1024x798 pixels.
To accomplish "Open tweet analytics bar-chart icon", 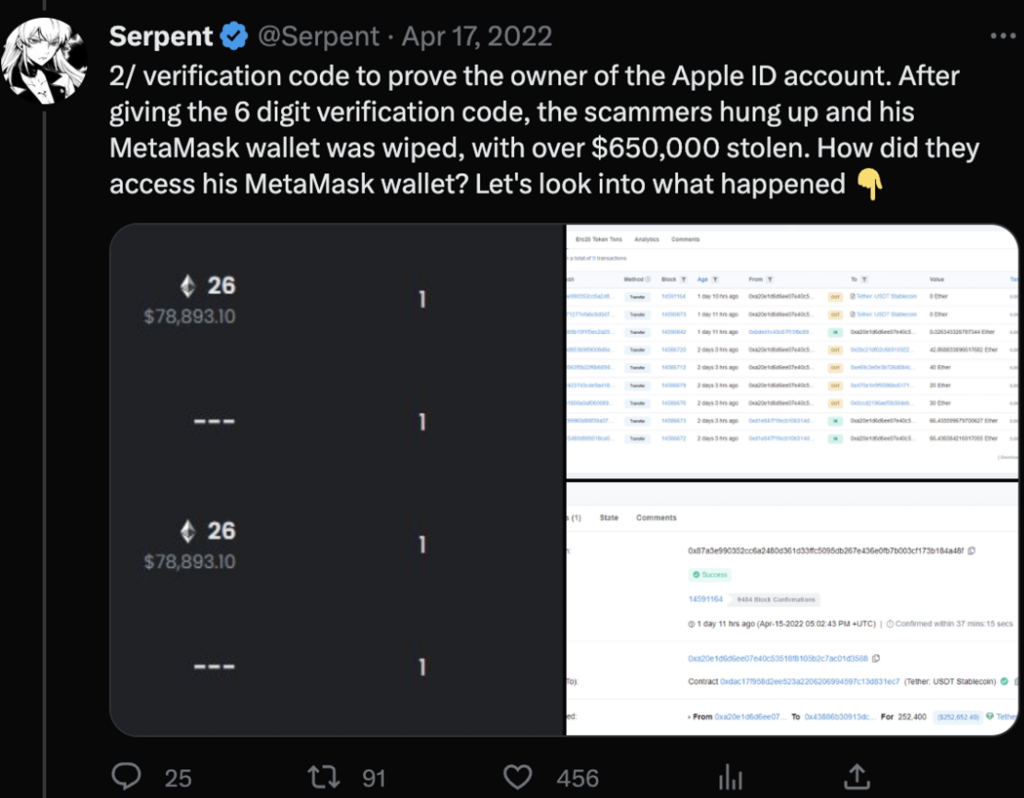I will pyautogui.click(x=731, y=776).
